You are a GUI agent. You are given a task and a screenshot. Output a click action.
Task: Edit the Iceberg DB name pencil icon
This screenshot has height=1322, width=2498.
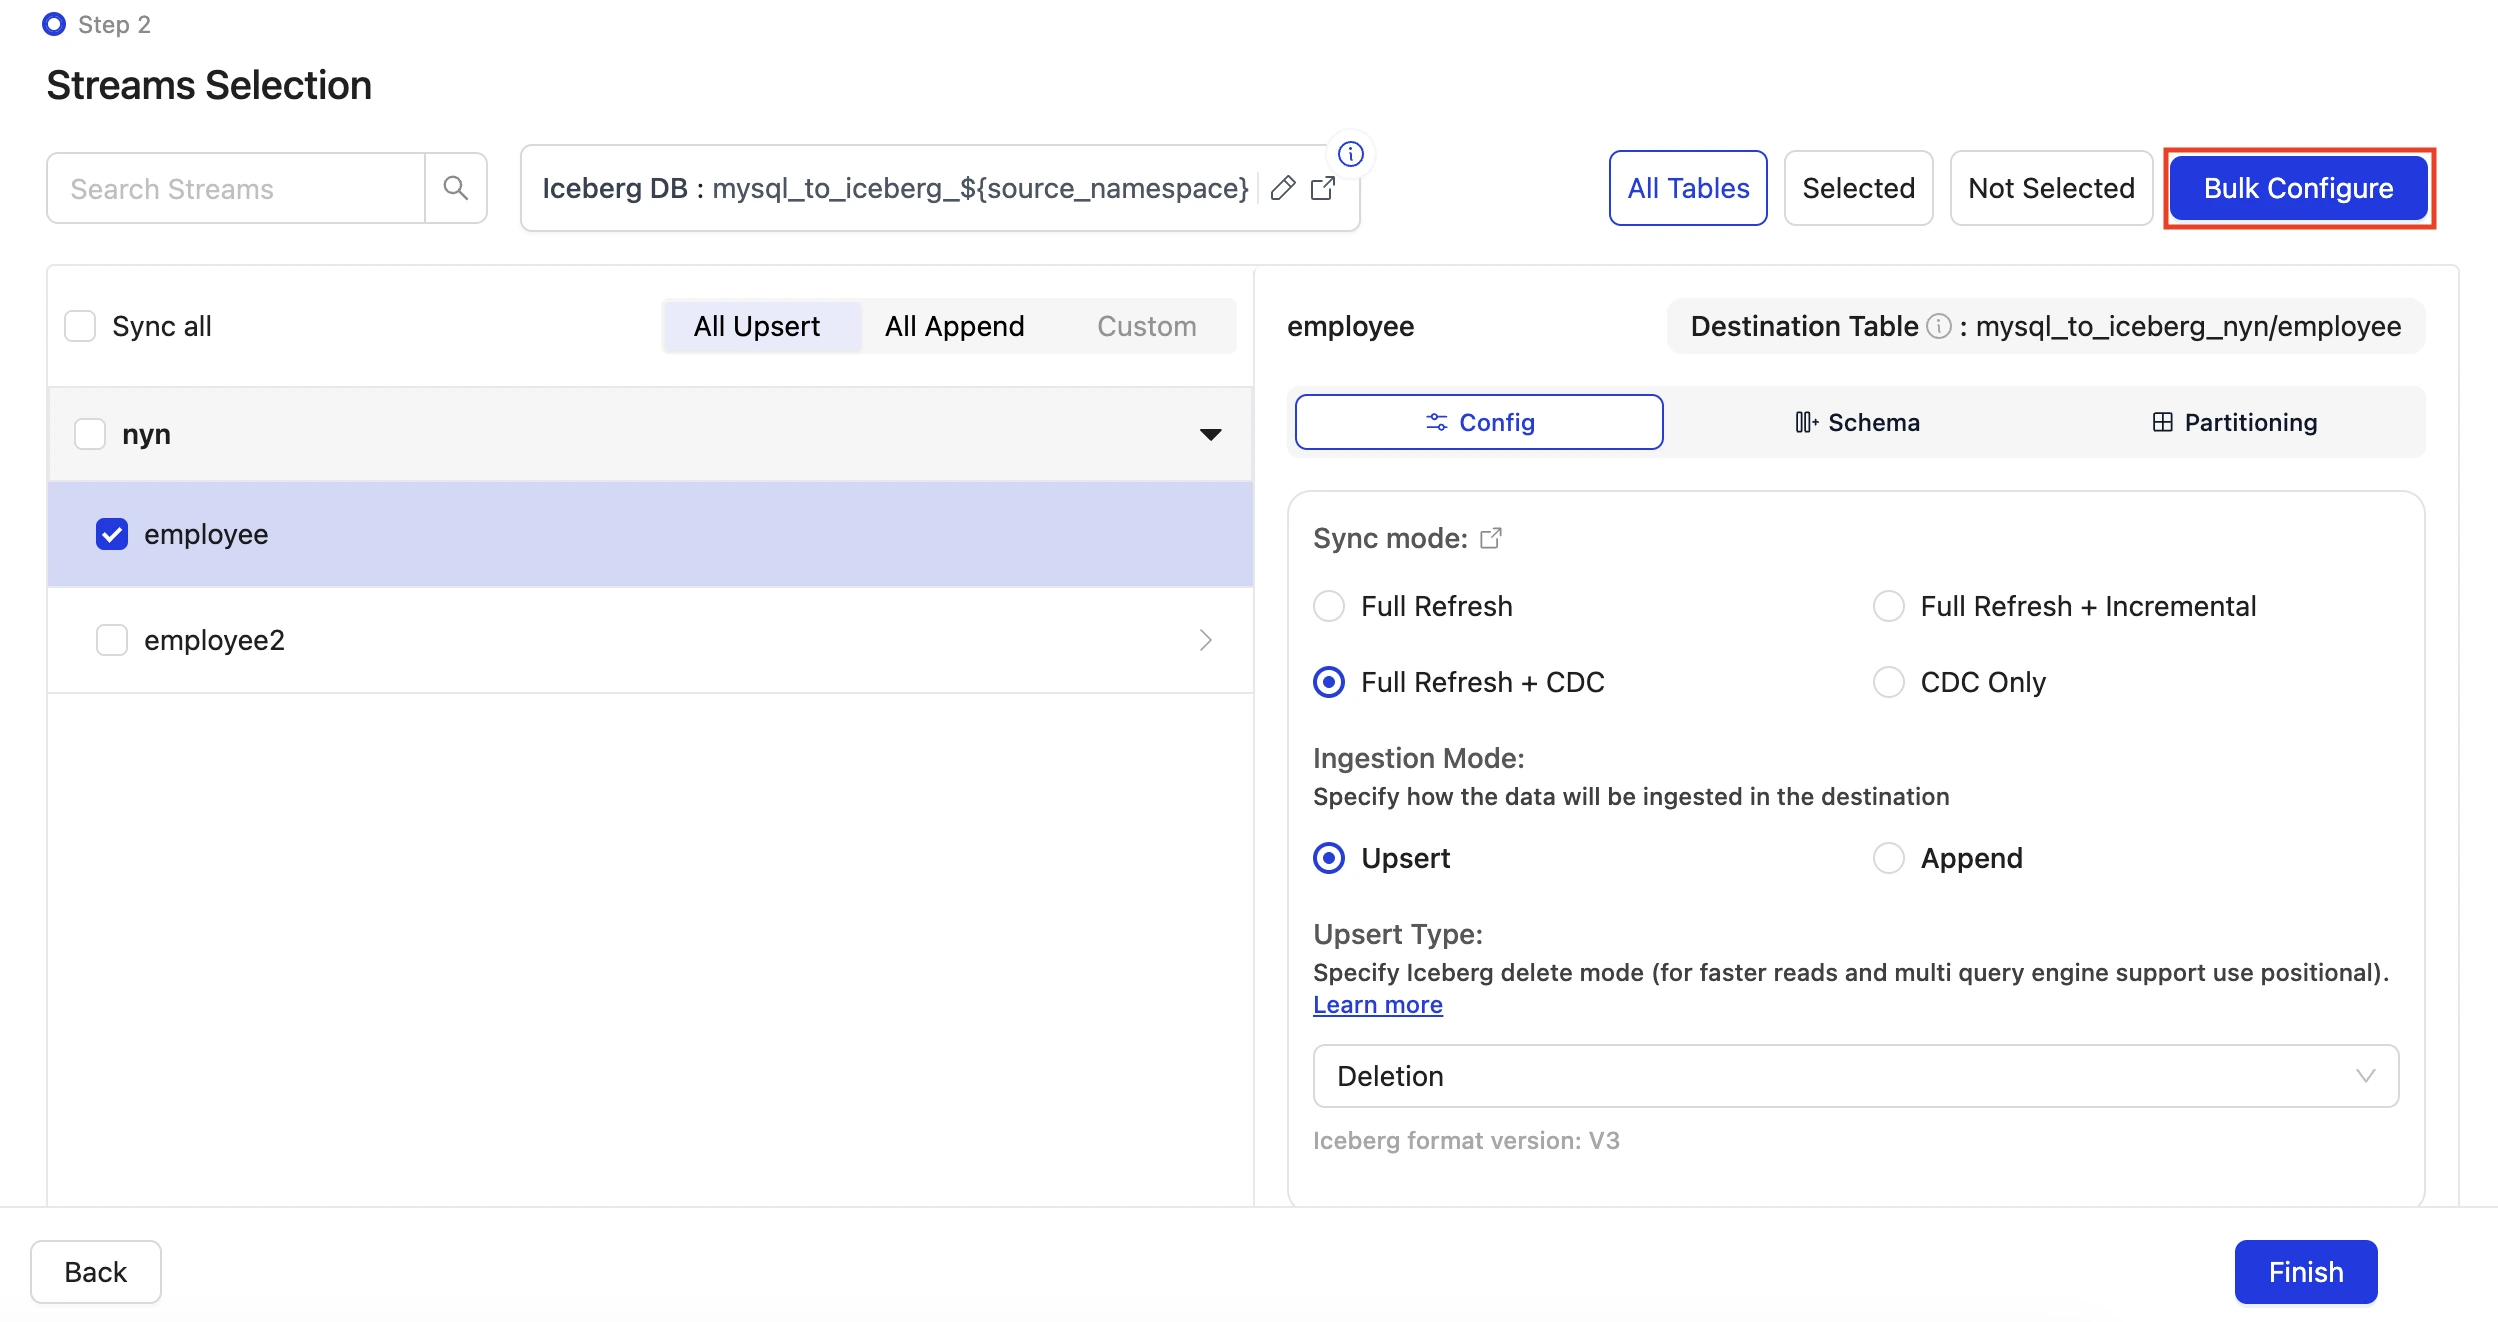[x=1283, y=188]
